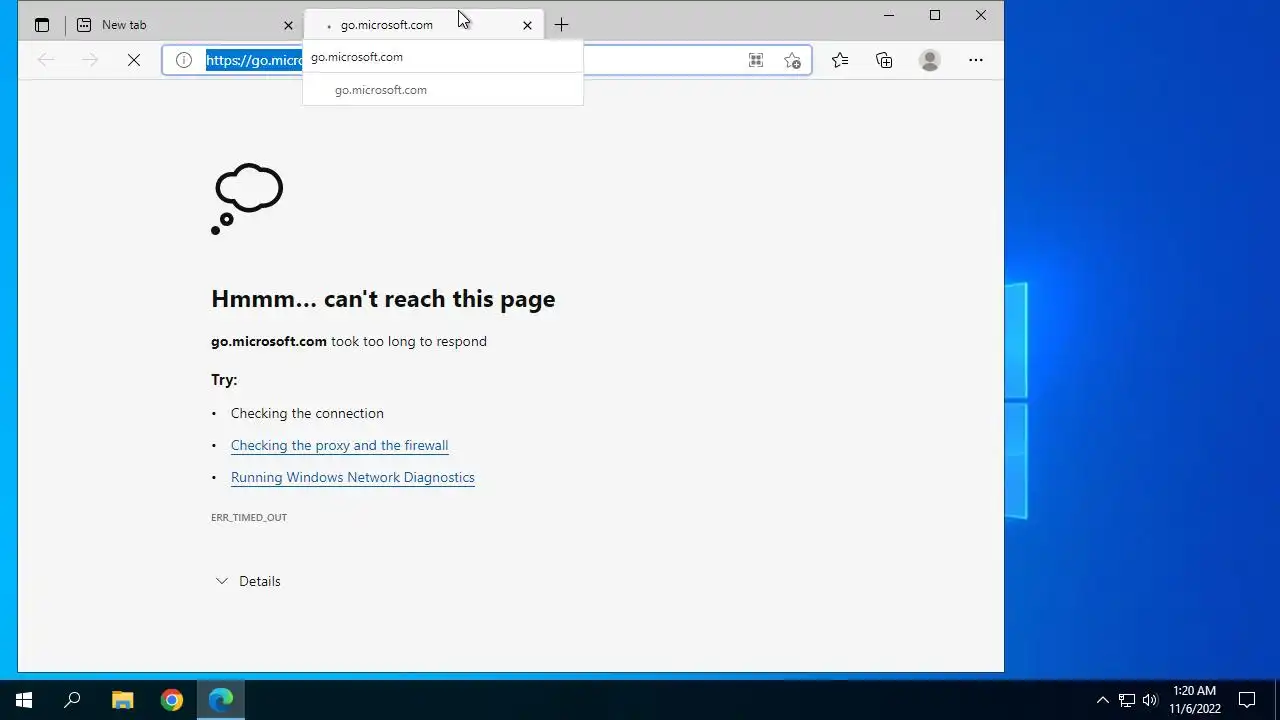
Task: Click the ERR_TIMED_OUT error code text
Action: pos(249,518)
